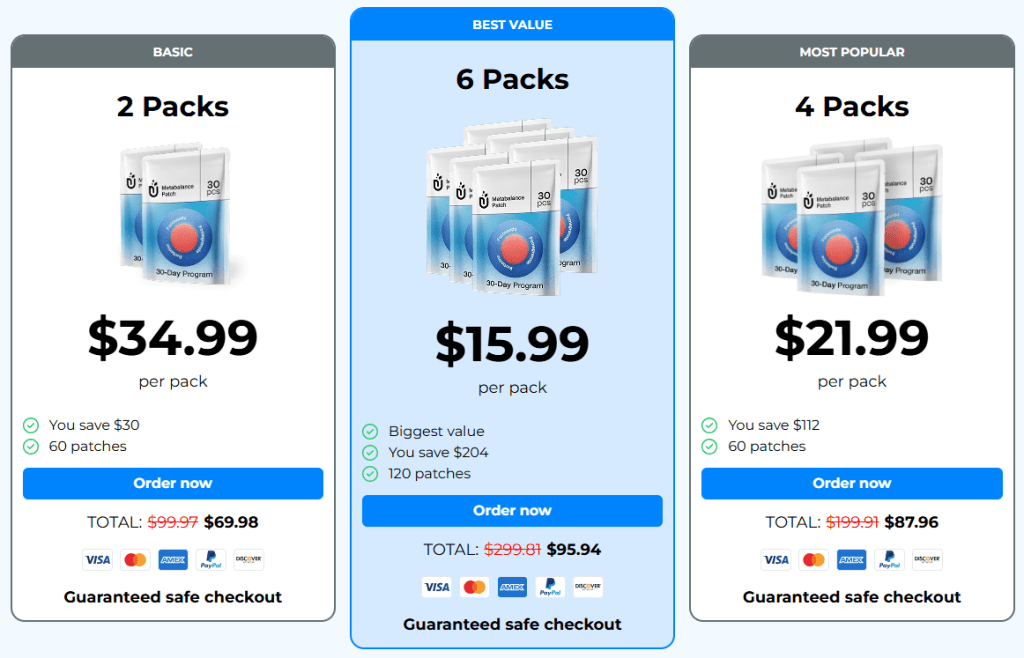Click the Discover icon in 4 Packs plan
The height and width of the screenshot is (658, 1024).
pyautogui.click(x=927, y=560)
